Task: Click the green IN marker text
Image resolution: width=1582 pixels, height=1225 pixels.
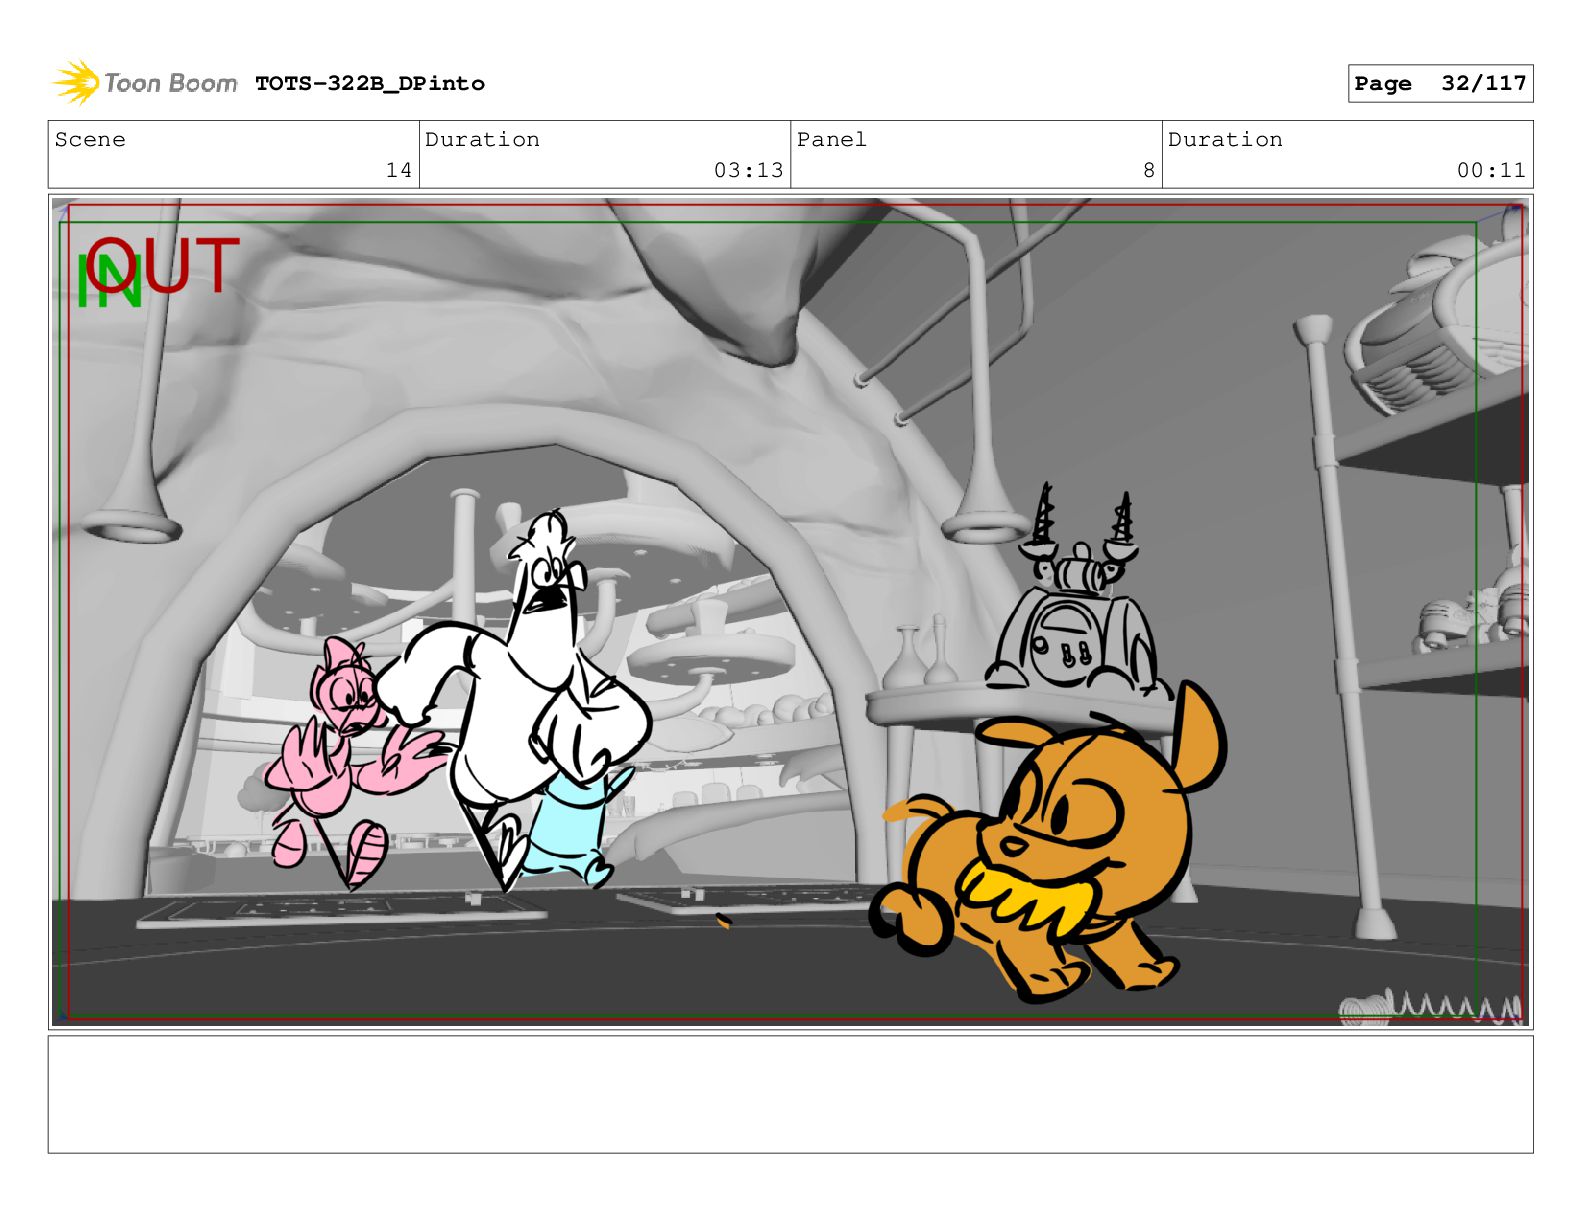Action: [109, 281]
